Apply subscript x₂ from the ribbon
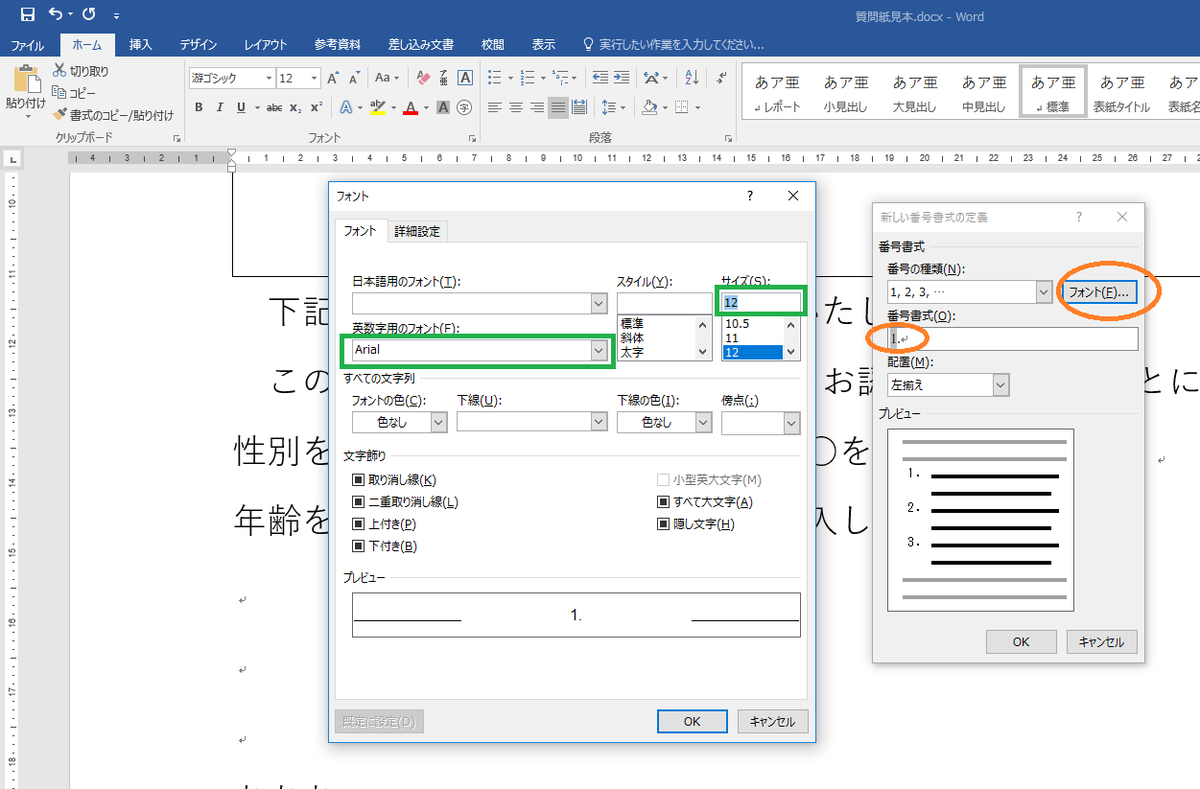This screenshot has height=789, width=1200. point(295,107)
